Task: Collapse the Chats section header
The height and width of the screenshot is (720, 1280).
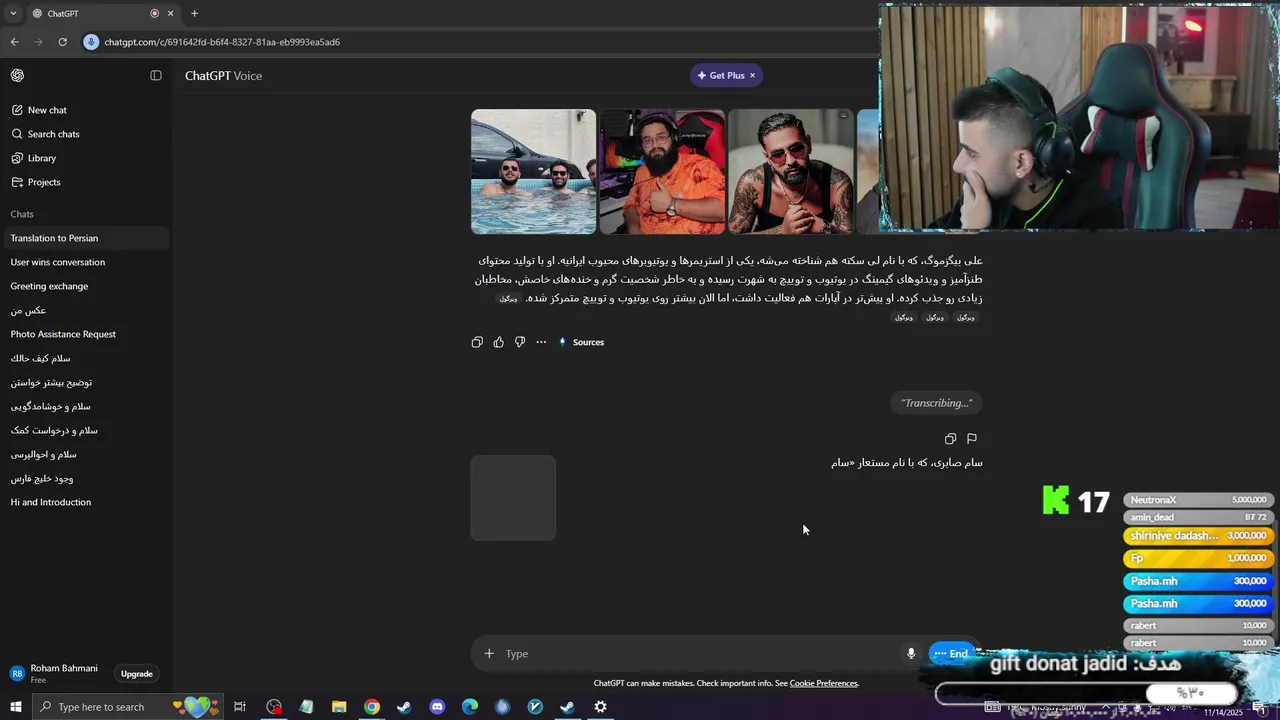Action: 22,214
